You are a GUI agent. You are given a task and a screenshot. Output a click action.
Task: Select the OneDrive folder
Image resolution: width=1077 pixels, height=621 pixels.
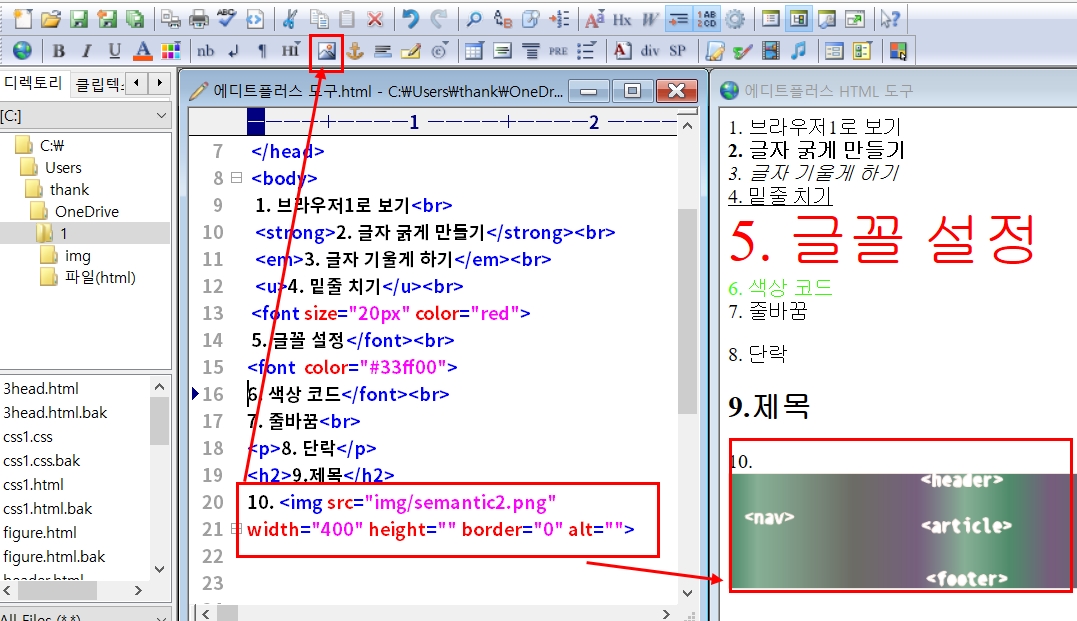87,212
